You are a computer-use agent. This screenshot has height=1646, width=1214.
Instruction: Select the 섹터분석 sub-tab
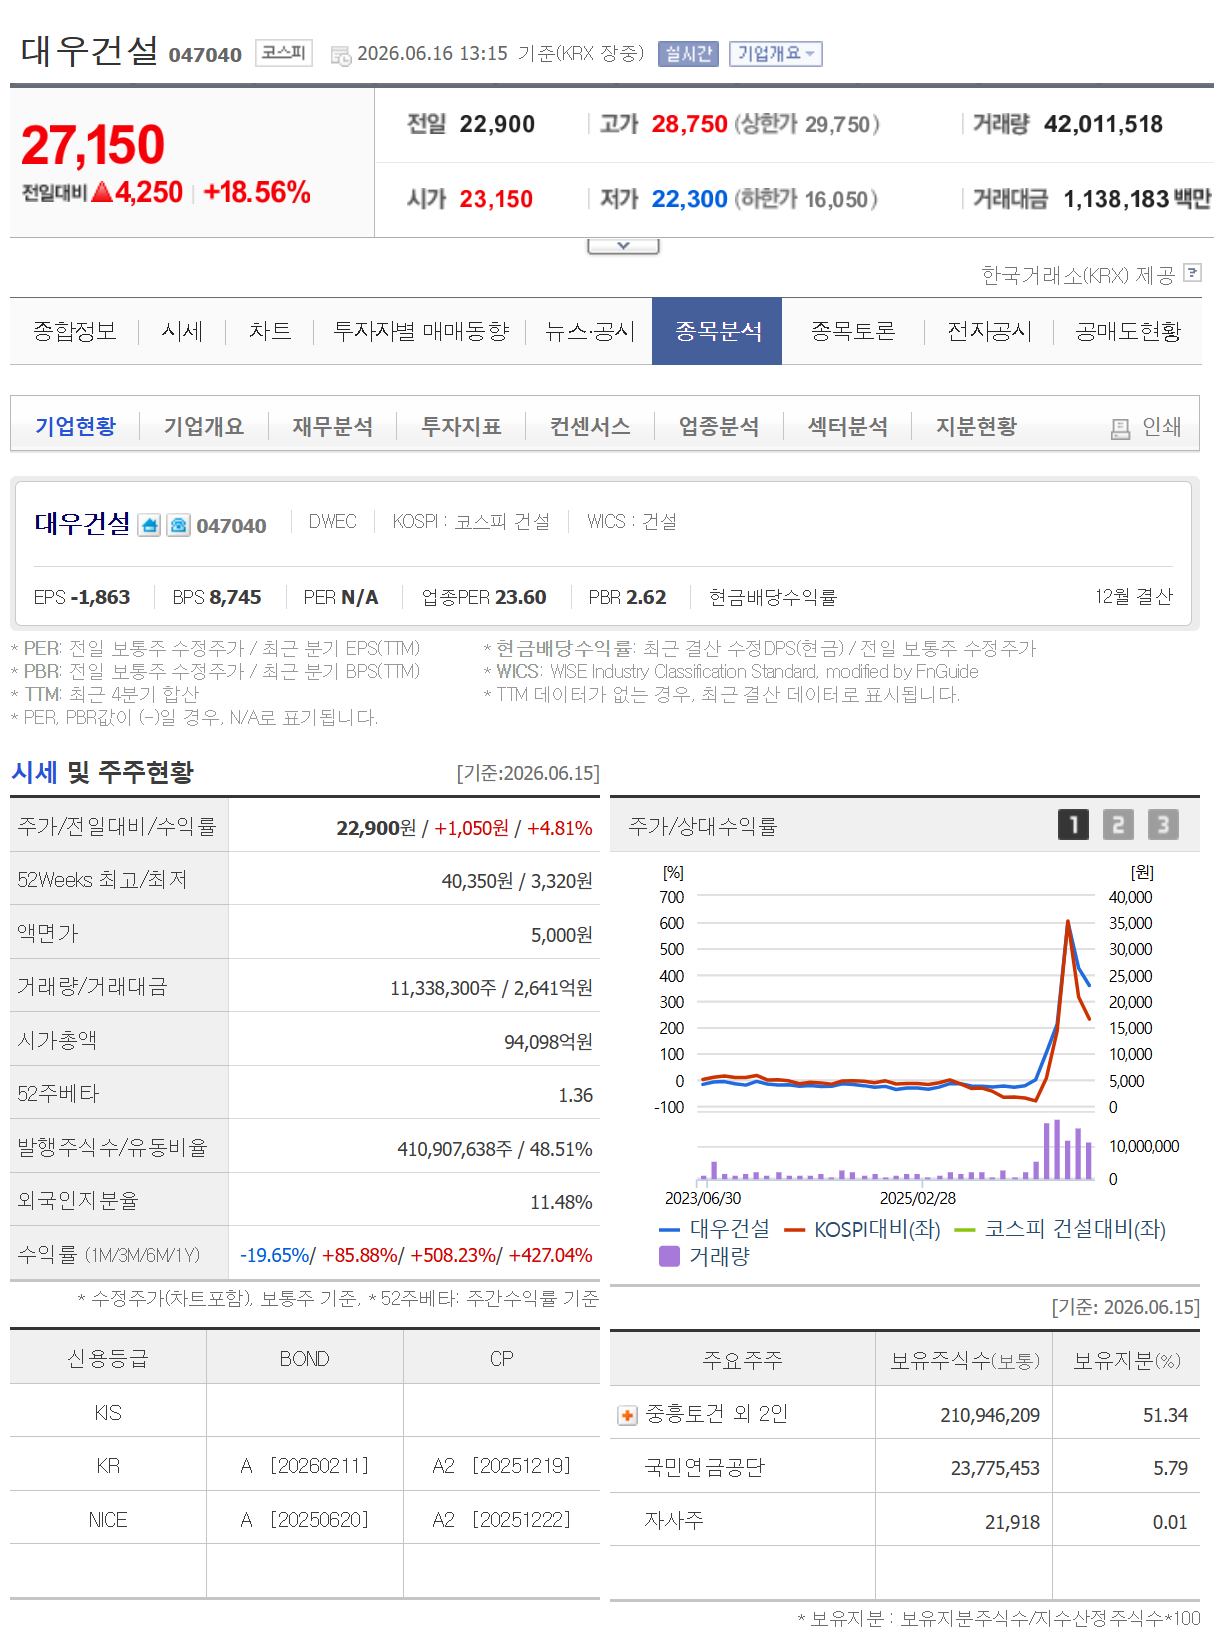(848, 427)
